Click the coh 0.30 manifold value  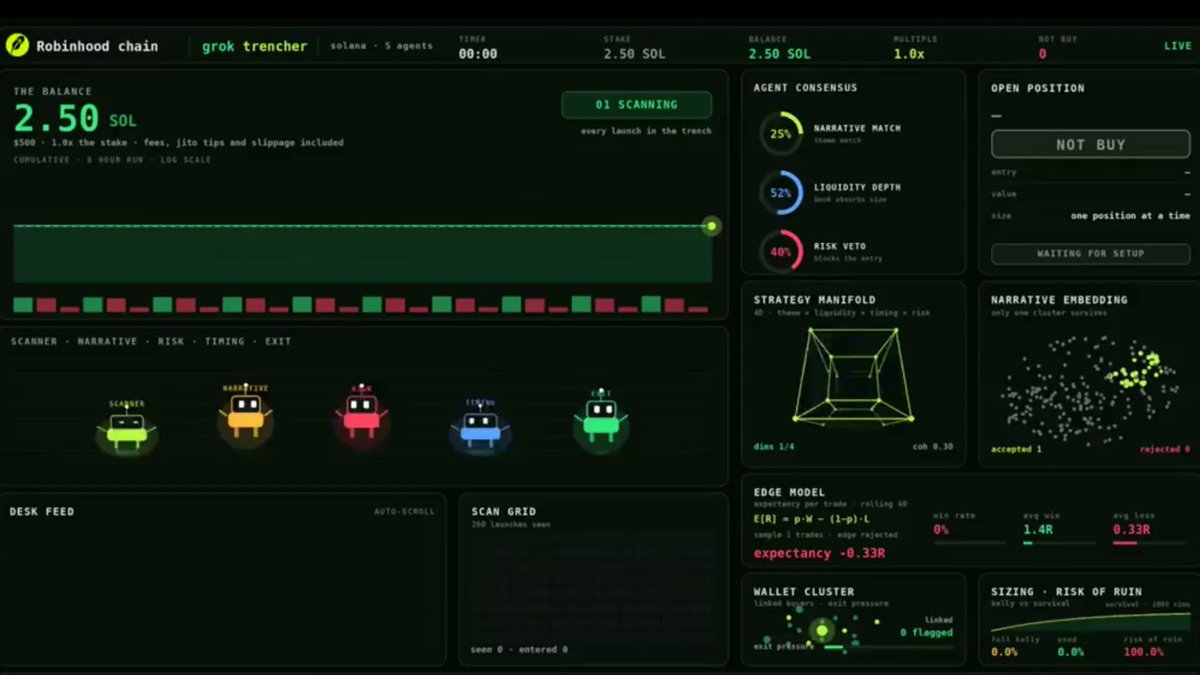coord(933,447)
